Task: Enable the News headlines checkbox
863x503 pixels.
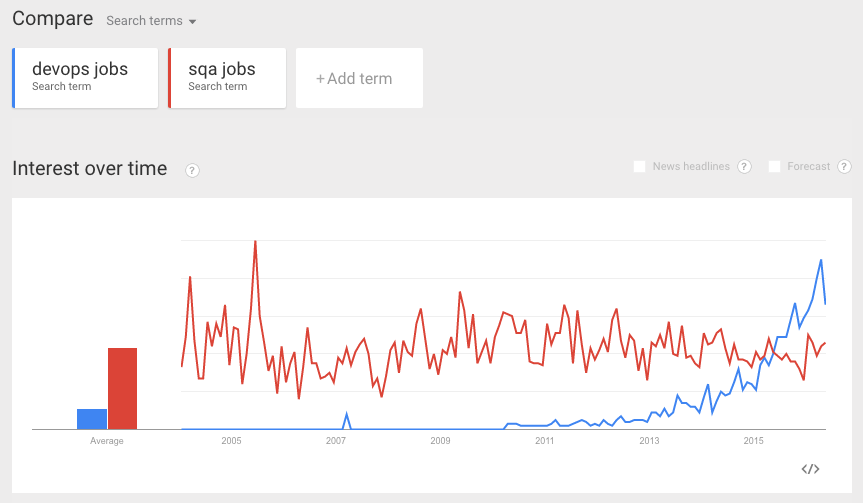Action: (639, 166)
